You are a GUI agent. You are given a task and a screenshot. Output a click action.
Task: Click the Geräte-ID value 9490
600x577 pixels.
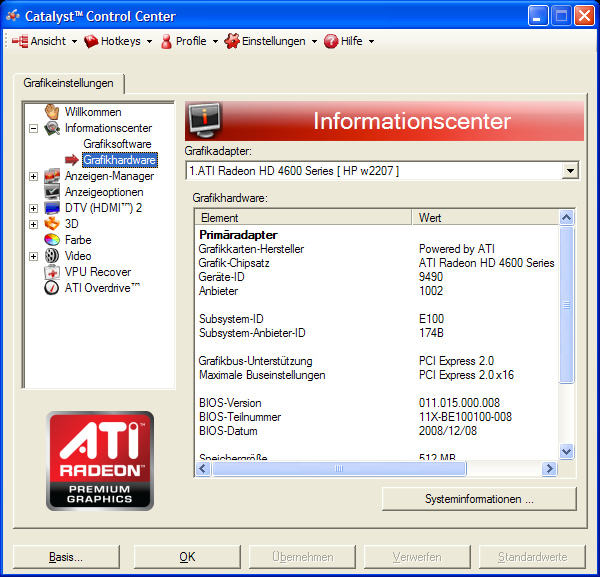coord(431,277)
